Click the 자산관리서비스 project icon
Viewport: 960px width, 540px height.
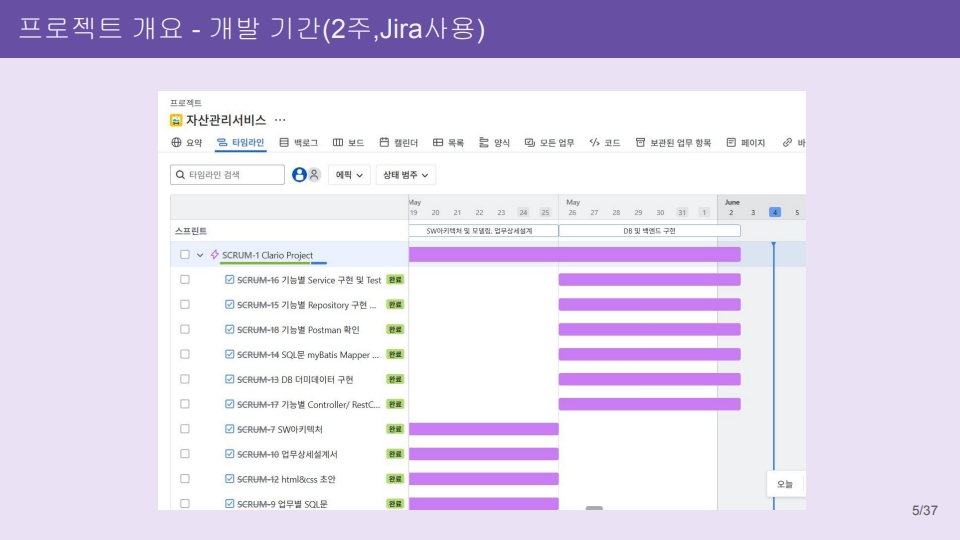(176, 120)
